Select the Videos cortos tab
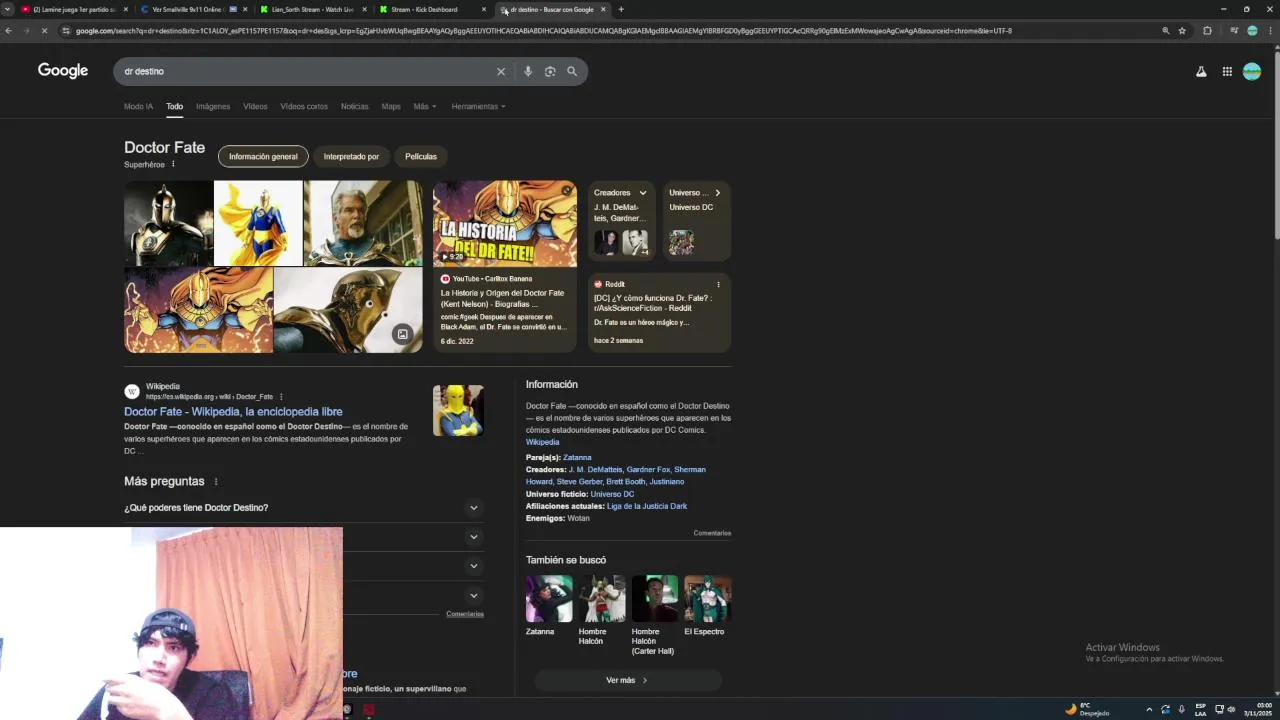Screen dimensions: 1280x720 pos(304,106)
